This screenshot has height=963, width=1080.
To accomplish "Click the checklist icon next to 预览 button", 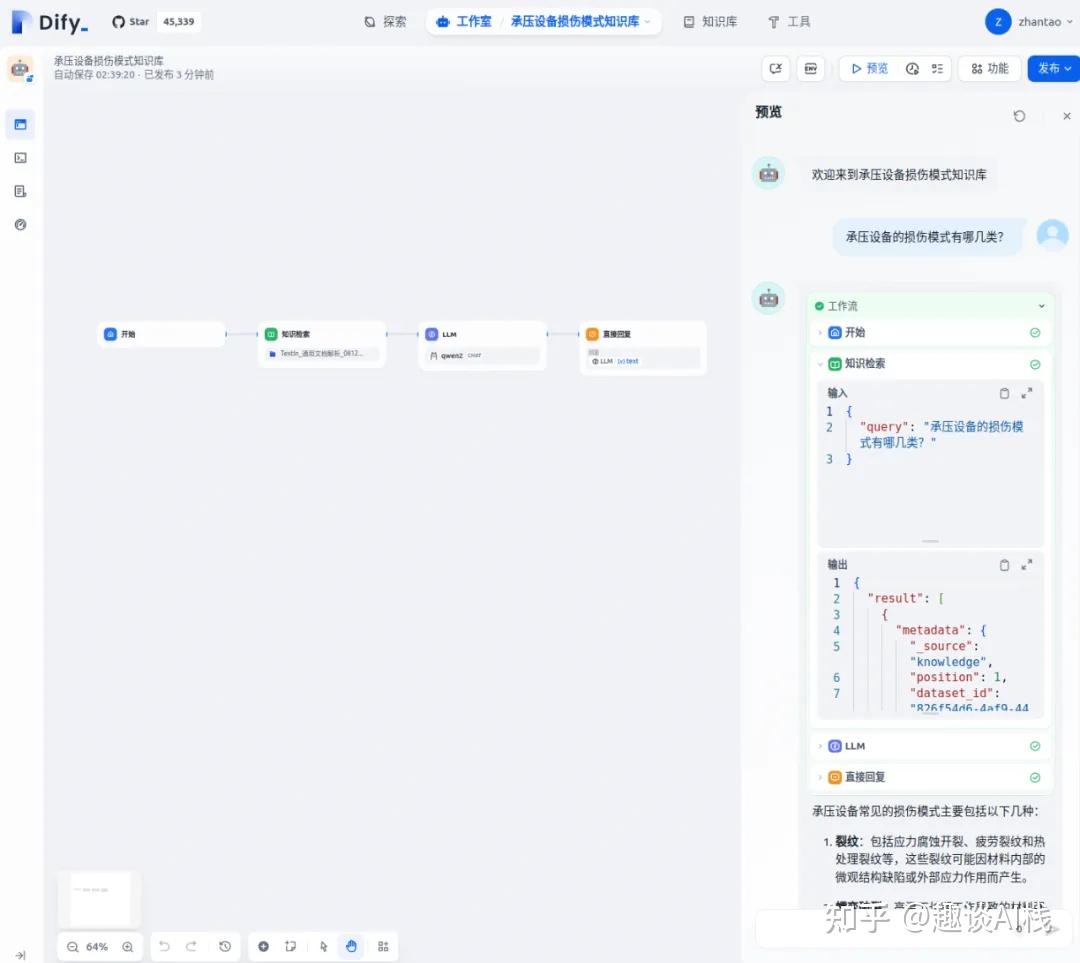I will coord(936,68).
